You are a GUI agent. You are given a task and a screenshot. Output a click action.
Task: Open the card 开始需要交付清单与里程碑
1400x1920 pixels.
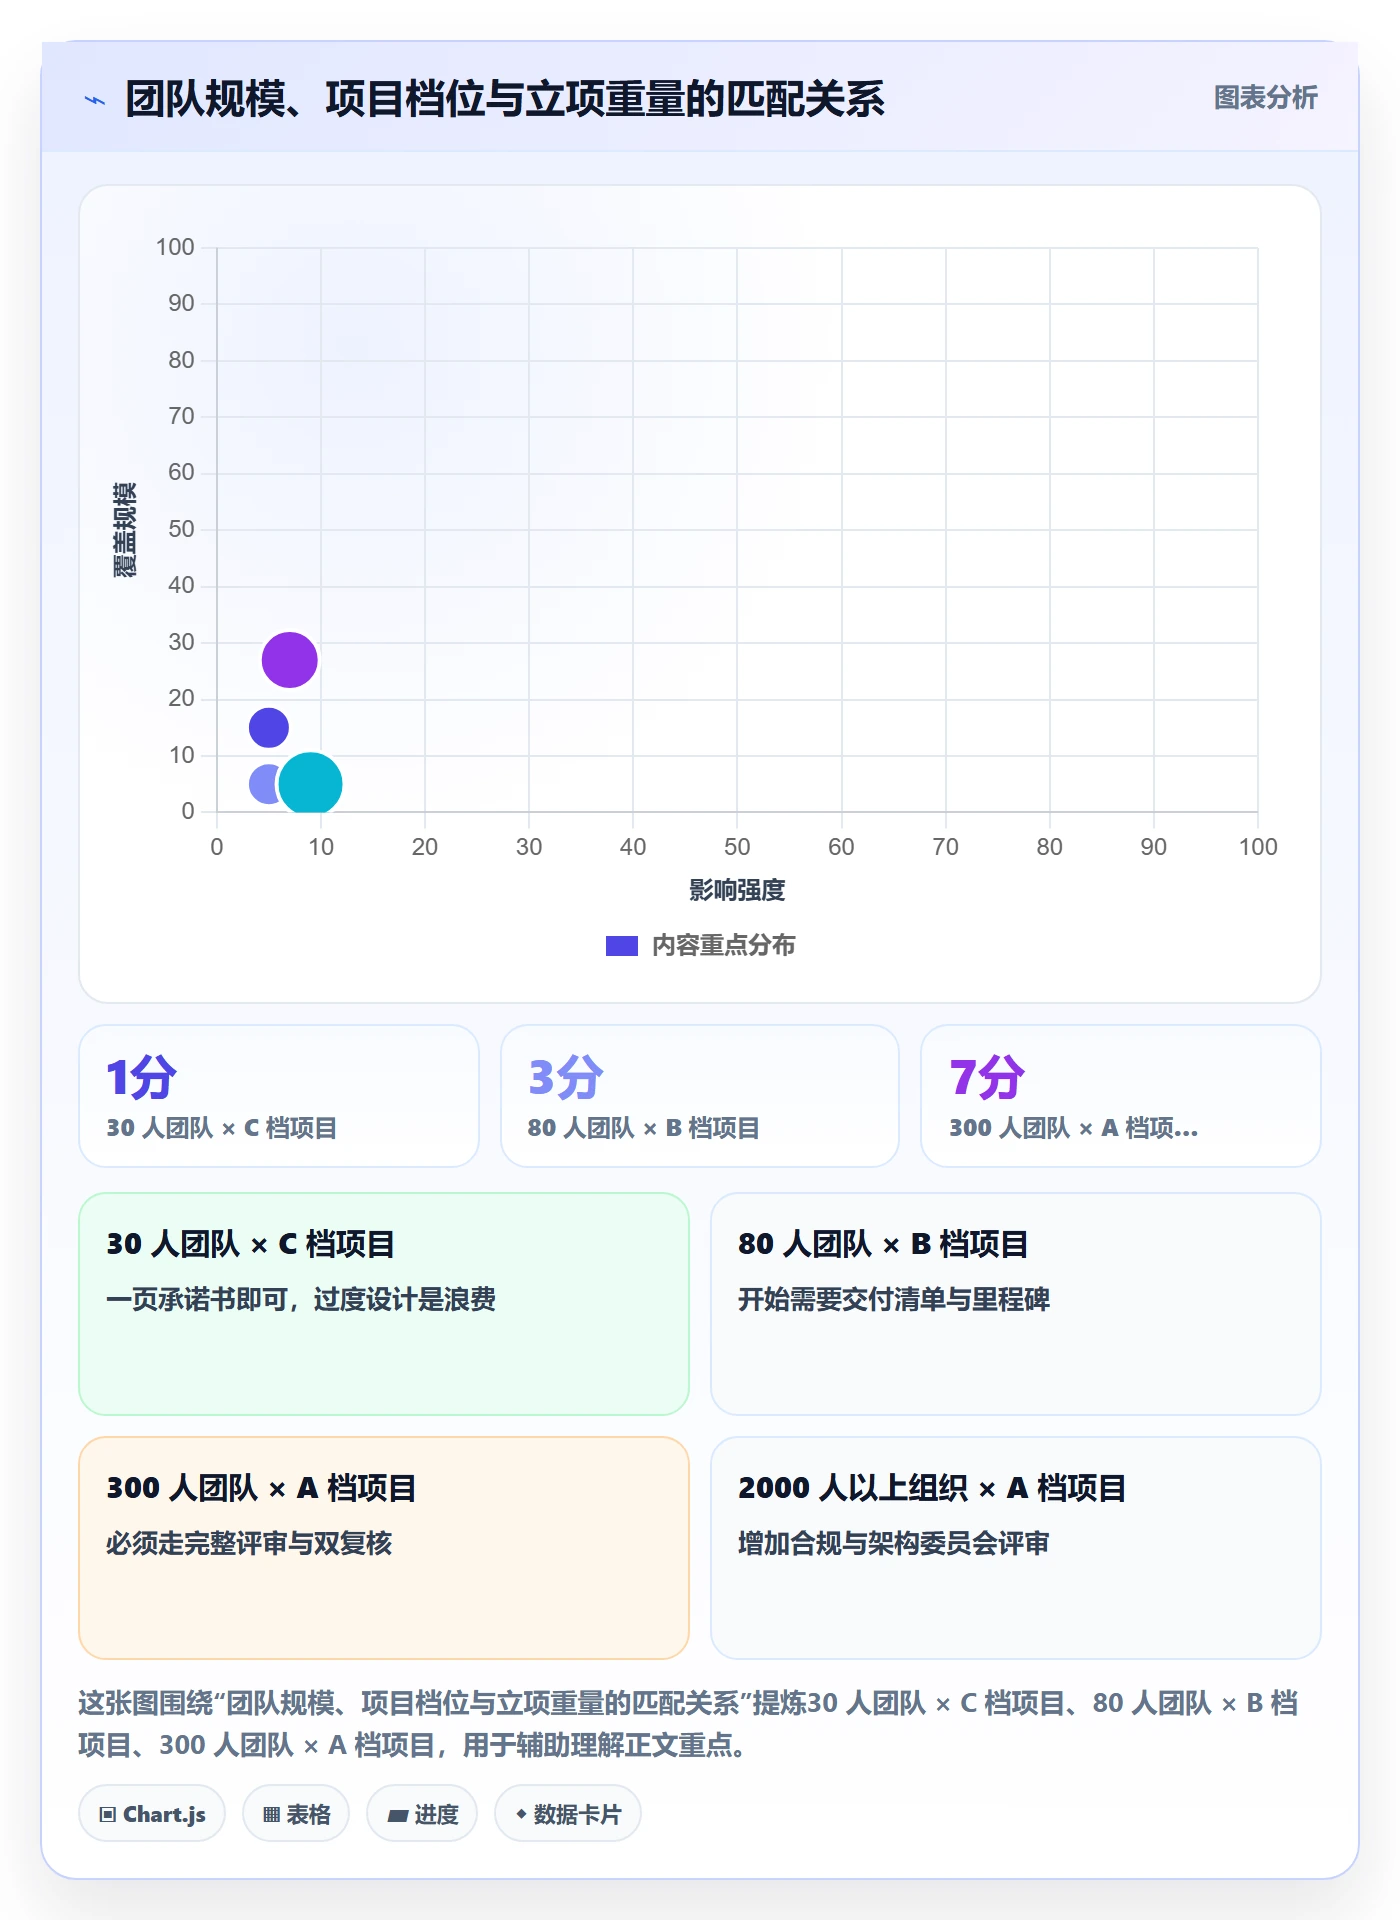1015,1303
